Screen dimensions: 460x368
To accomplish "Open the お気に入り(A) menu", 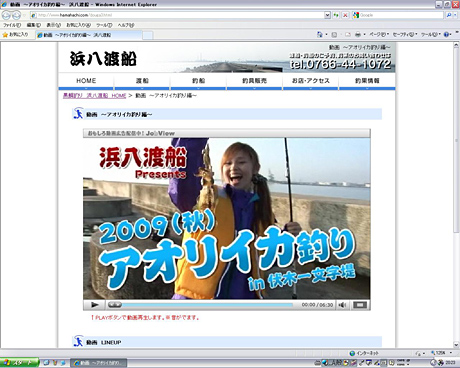I will (78, 25).
